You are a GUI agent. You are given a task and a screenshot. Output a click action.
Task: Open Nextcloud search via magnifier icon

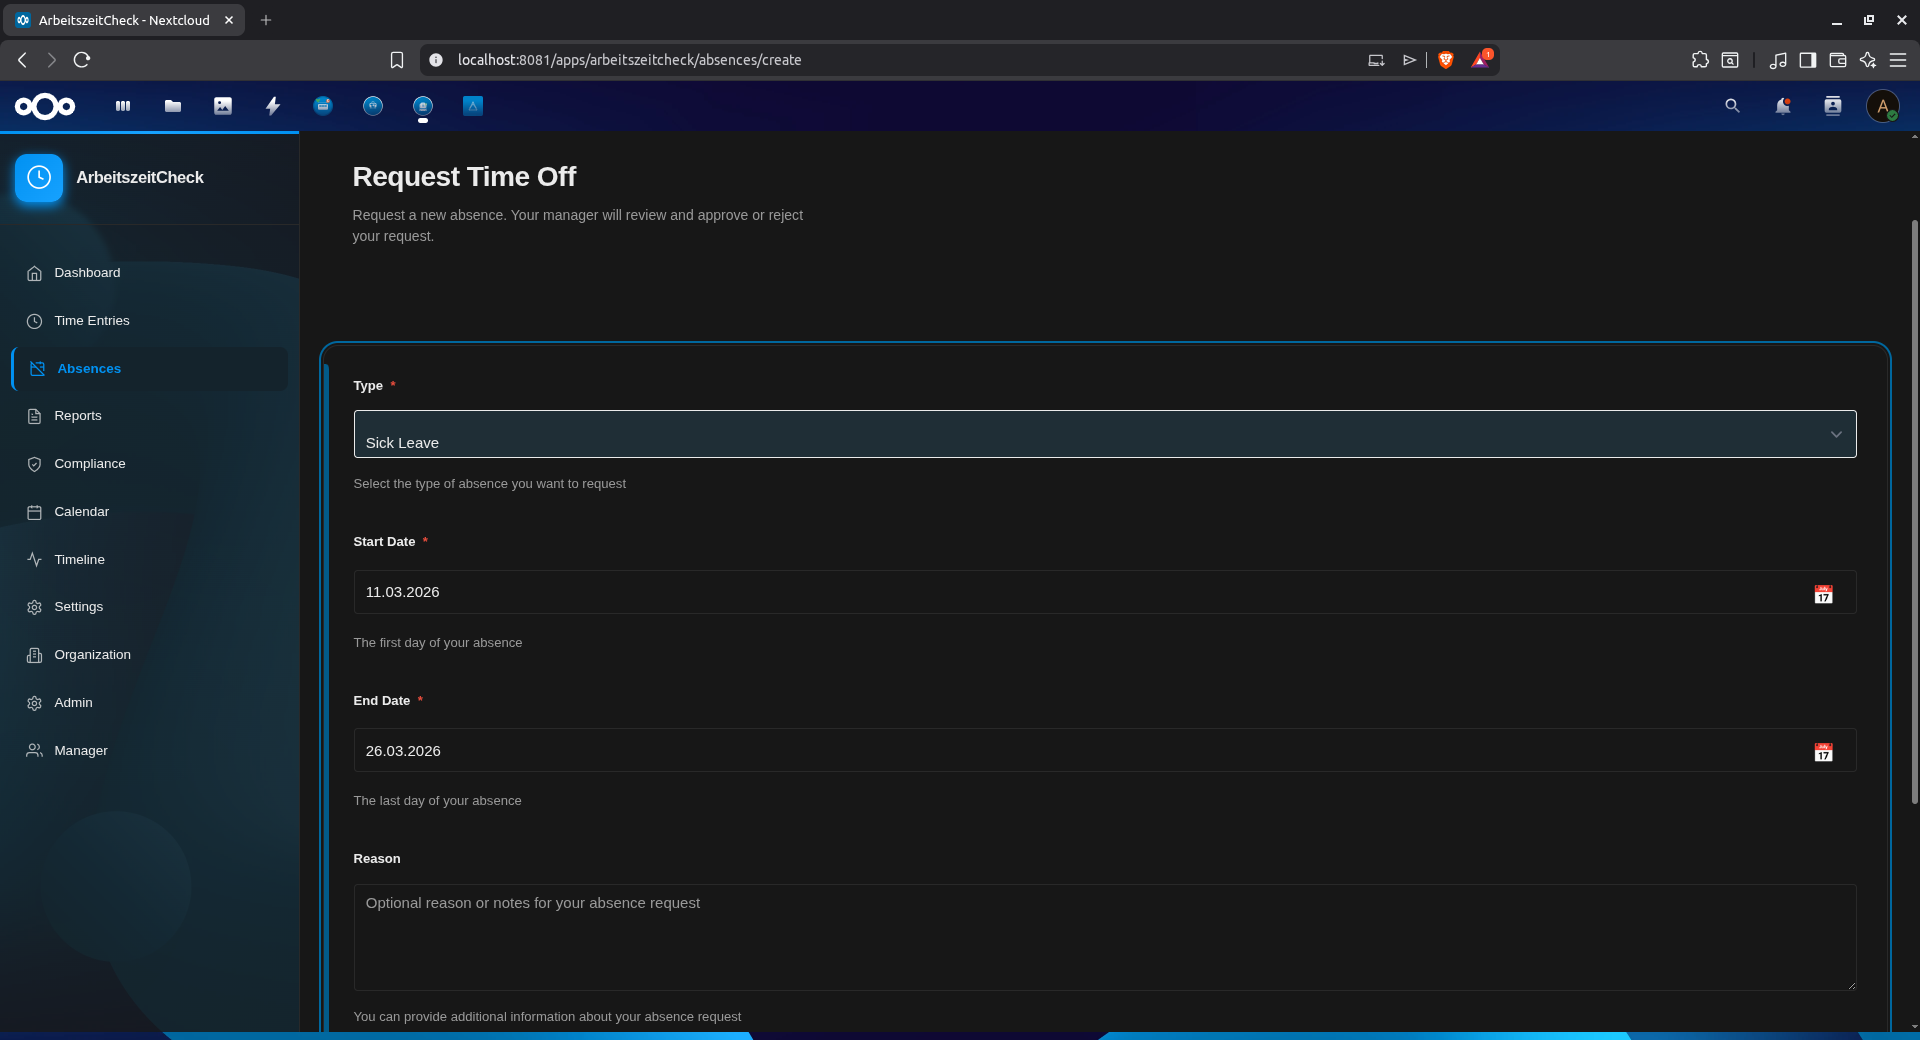tap(1731, 106)
